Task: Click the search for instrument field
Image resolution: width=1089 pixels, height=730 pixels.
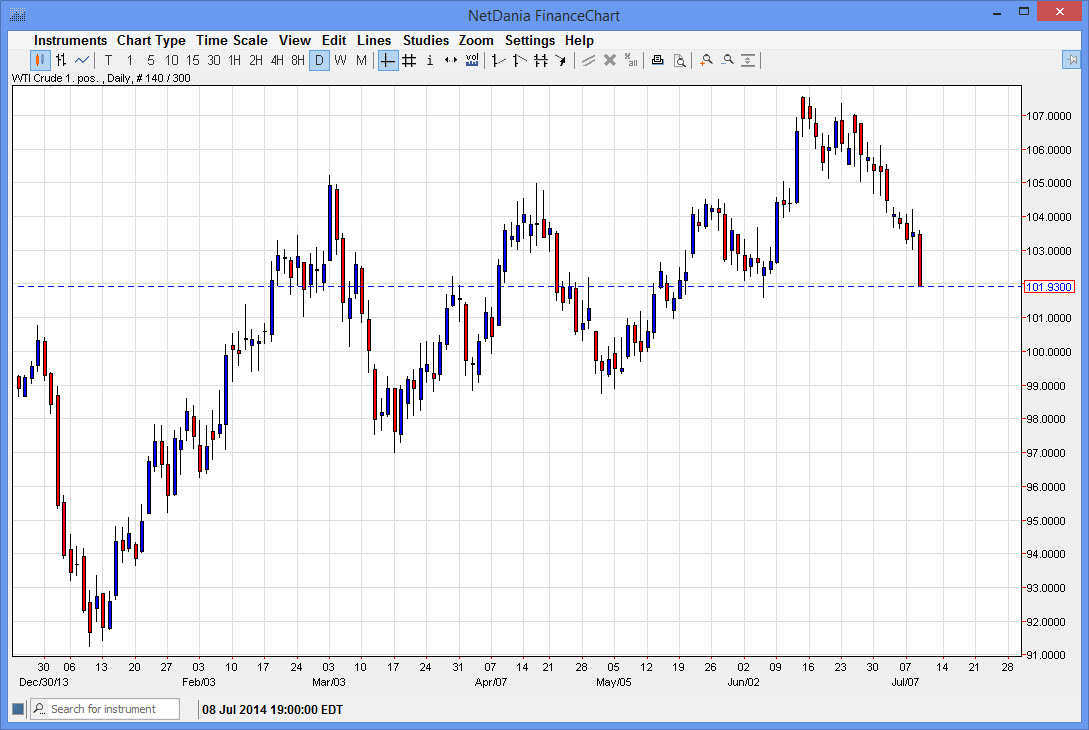Action: 110,708
